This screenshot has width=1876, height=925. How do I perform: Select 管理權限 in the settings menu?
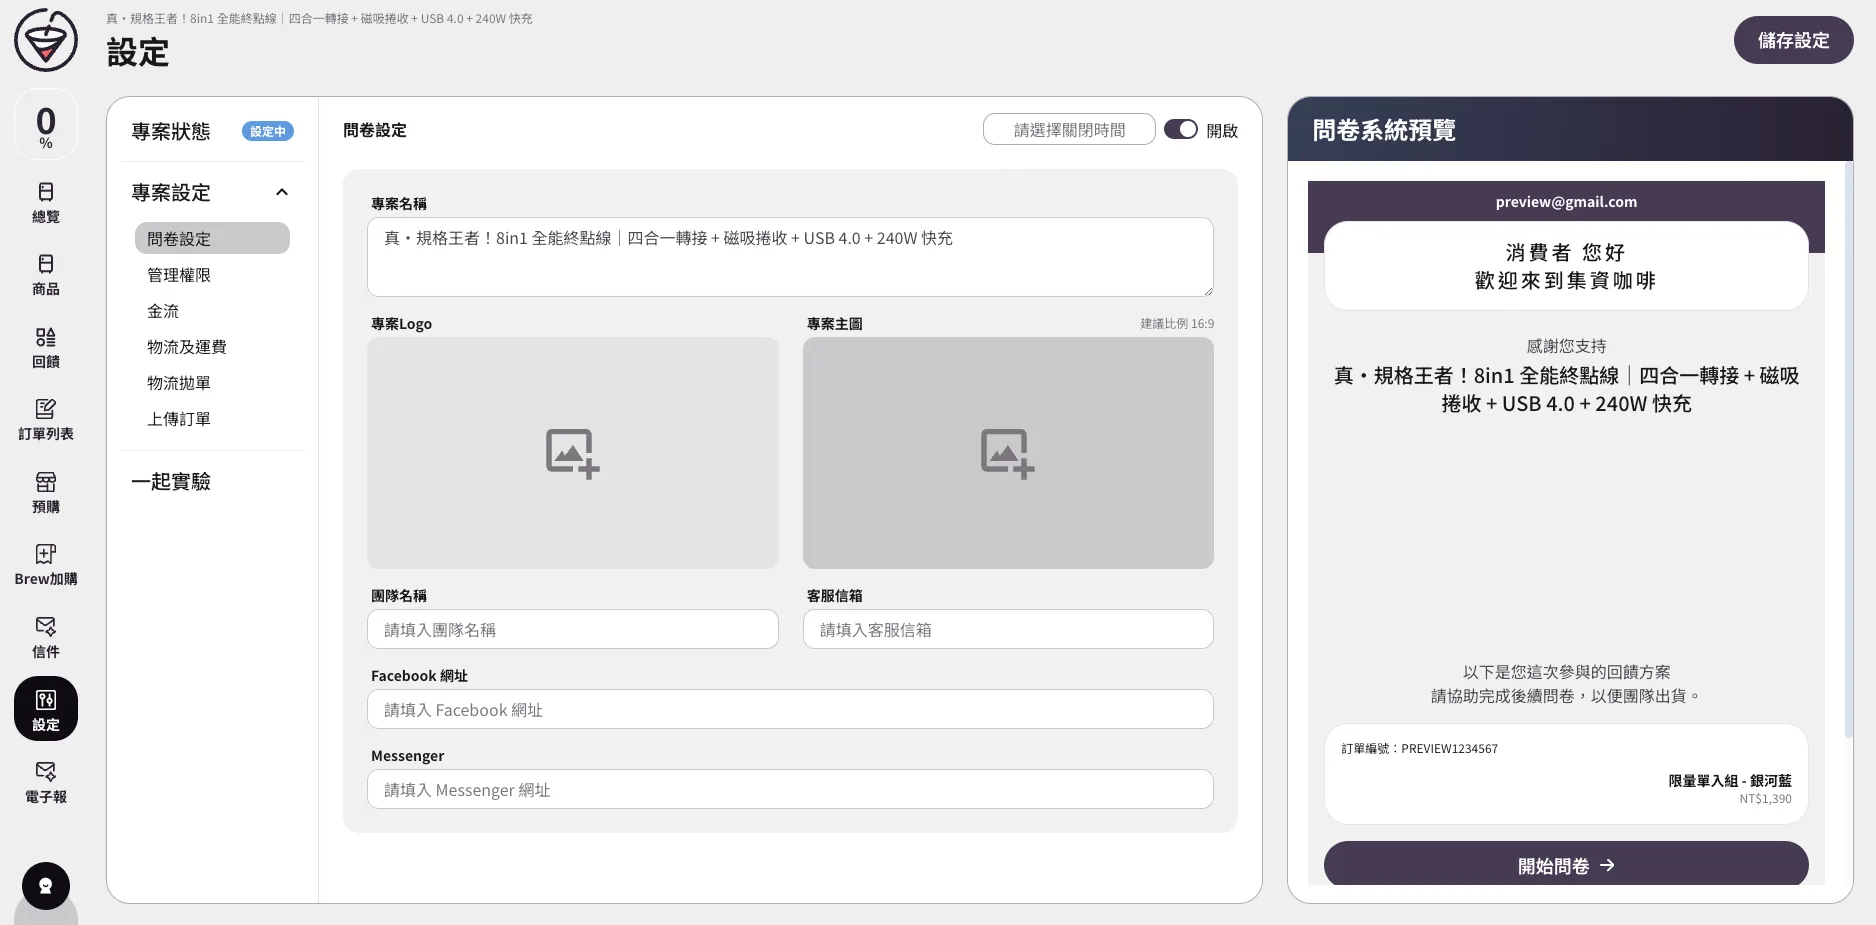(x=179, y=275)
